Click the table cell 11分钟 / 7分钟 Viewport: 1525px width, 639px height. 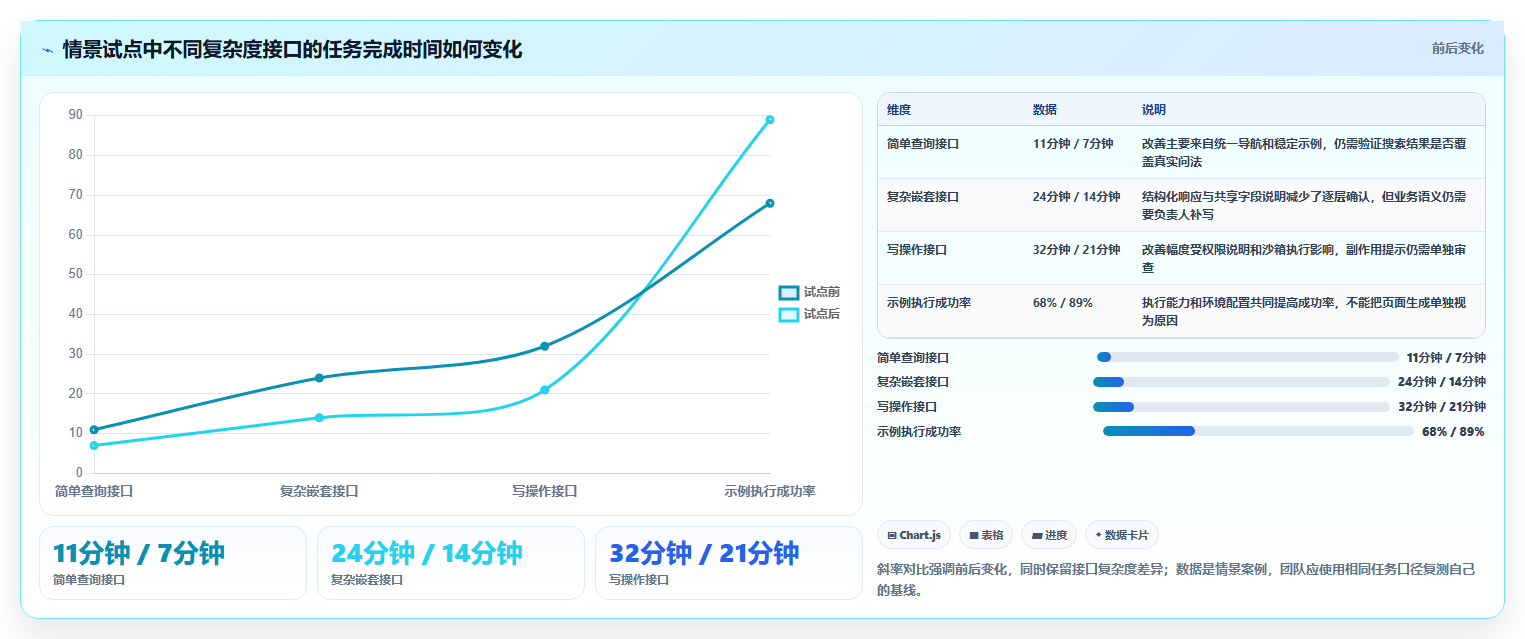point(1073,144)
